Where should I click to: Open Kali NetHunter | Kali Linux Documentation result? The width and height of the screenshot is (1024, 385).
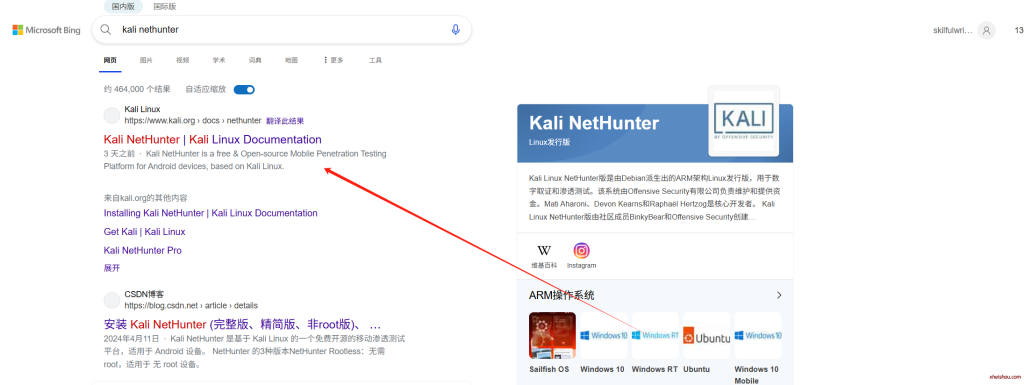click(x=212, y=139)
